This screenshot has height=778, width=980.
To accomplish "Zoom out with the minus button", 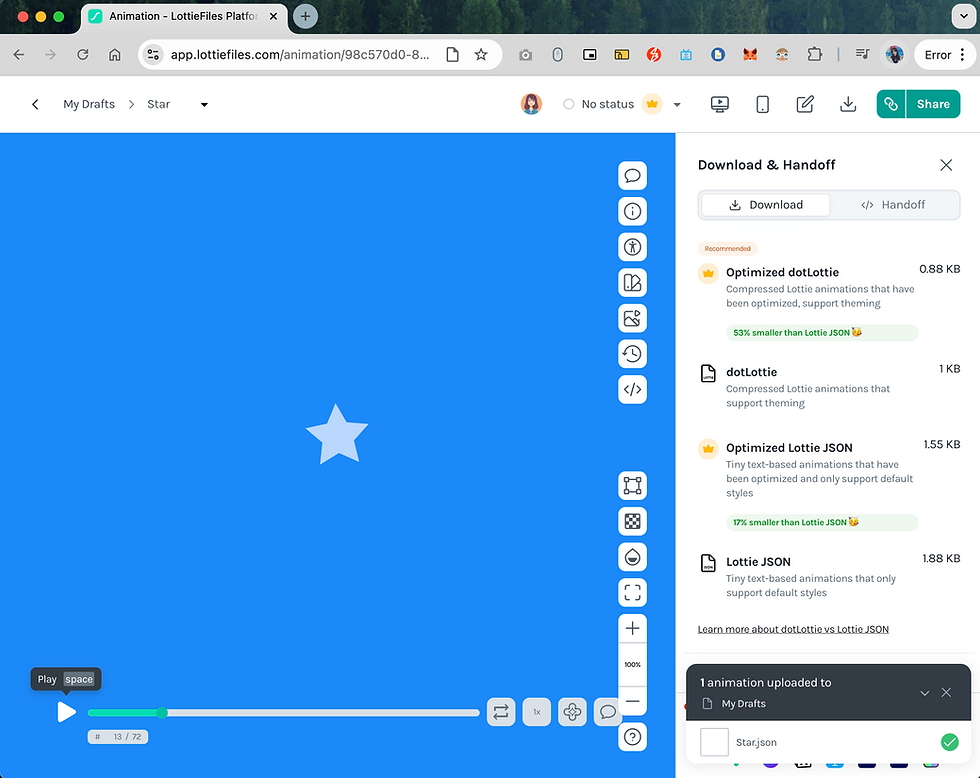I will coord(632,701).
